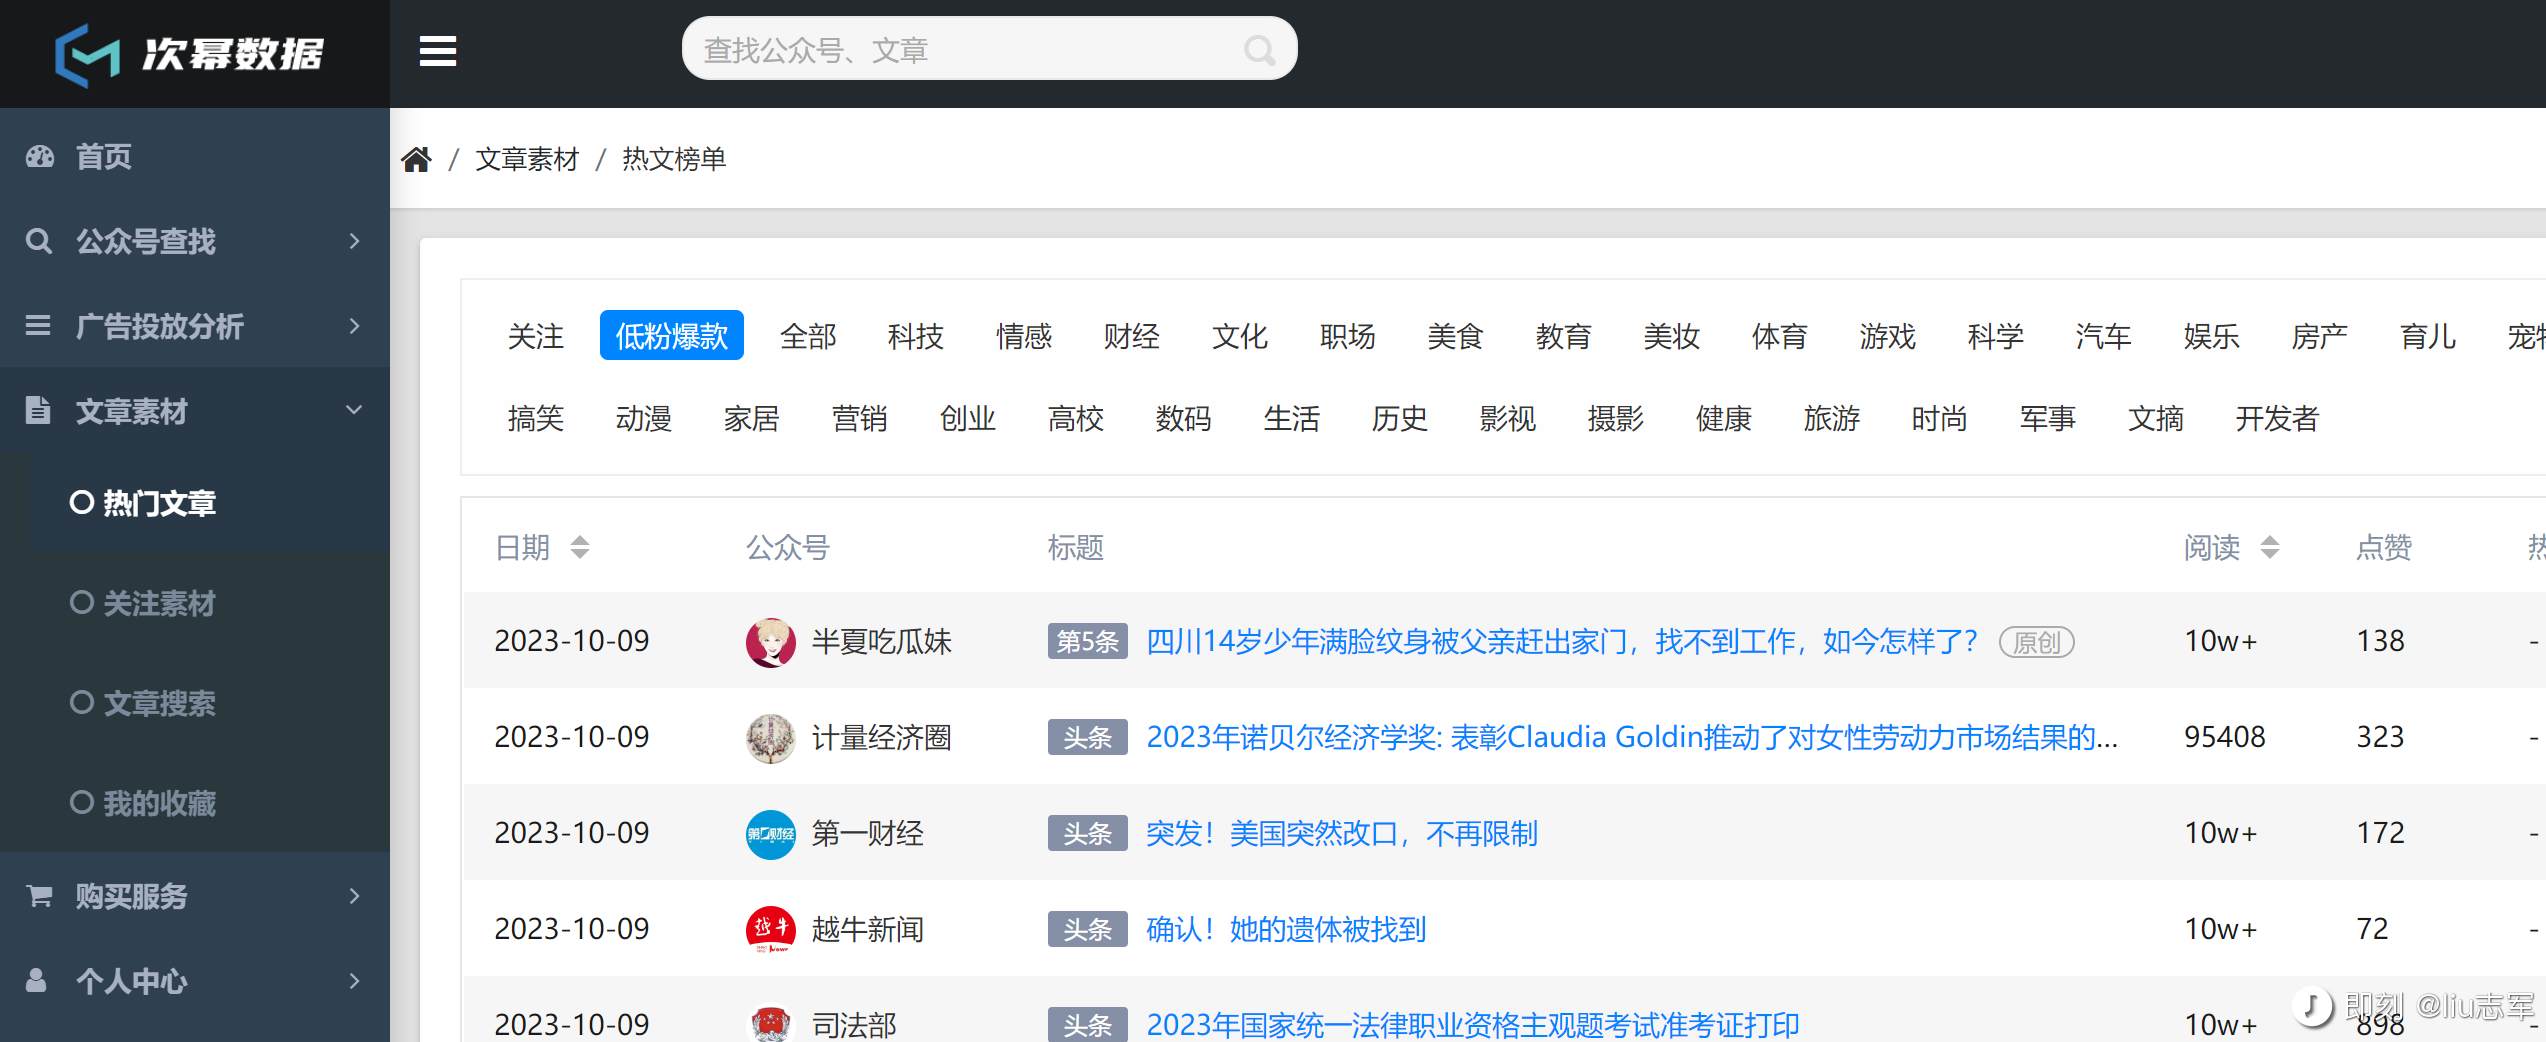Select the 历史 category tab
Image resolution: width=2546 pixels, height=1042 pixels.
[1400, 418]
